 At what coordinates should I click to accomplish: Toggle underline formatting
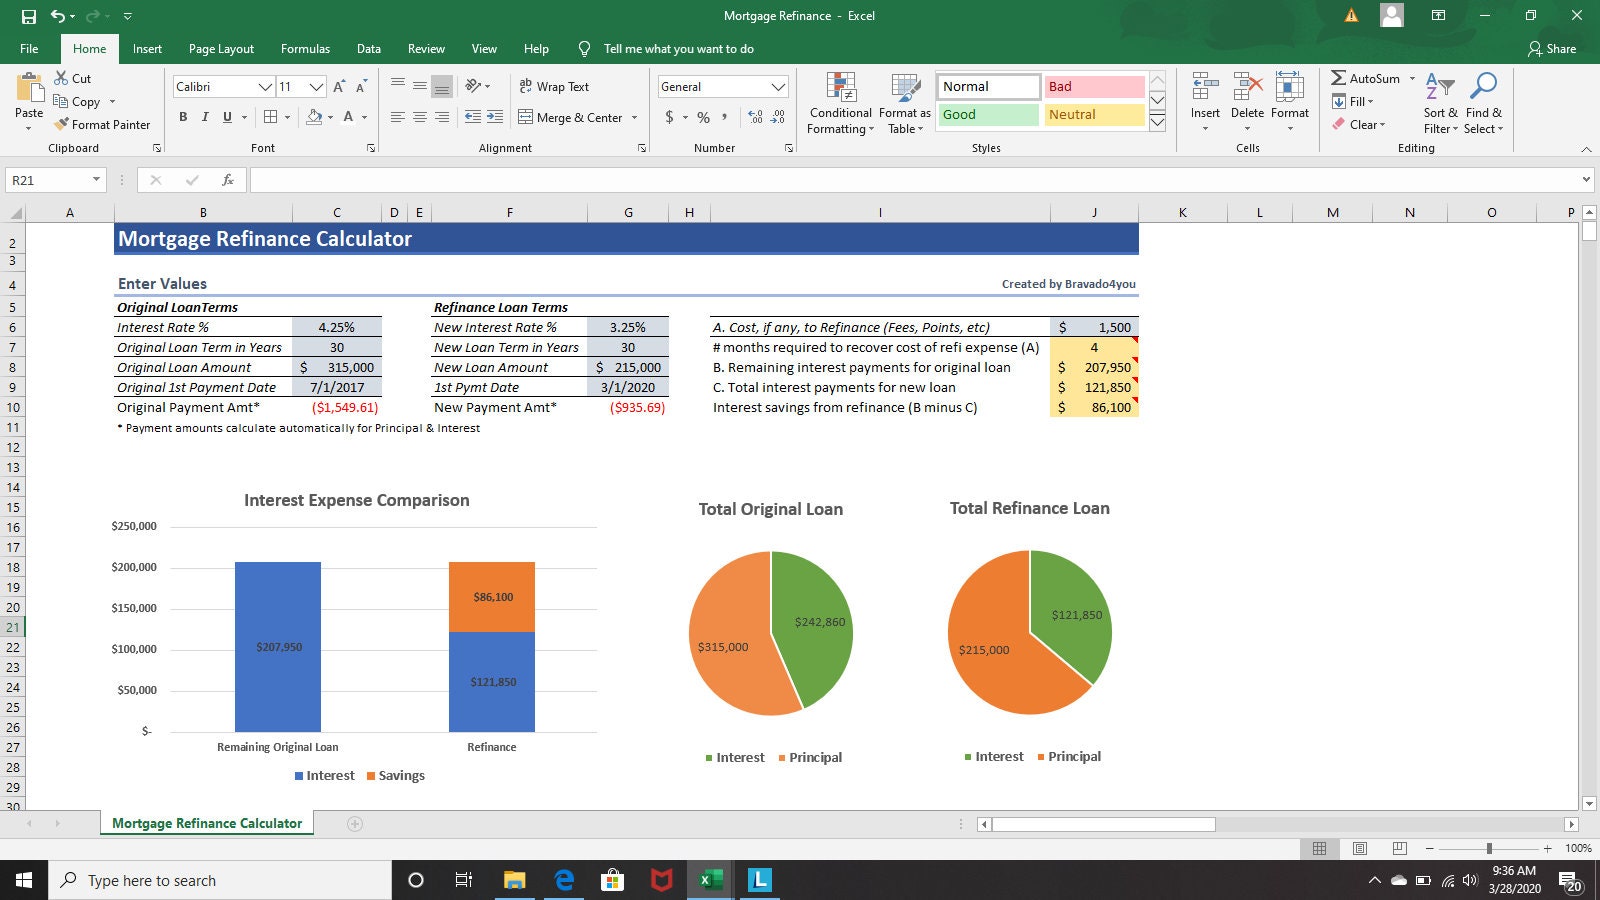[x=226, y=116]
